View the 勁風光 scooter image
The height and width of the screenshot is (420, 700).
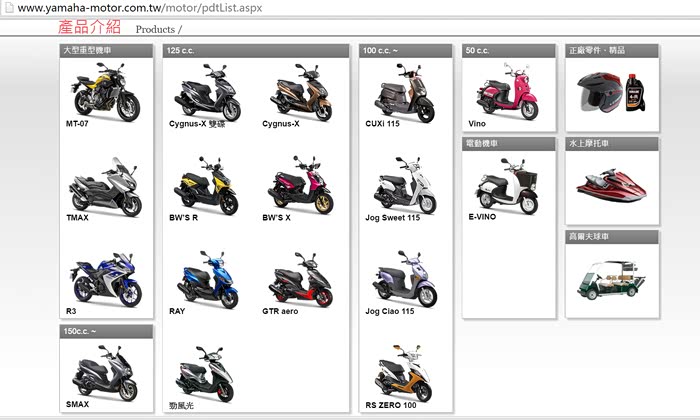205,374
